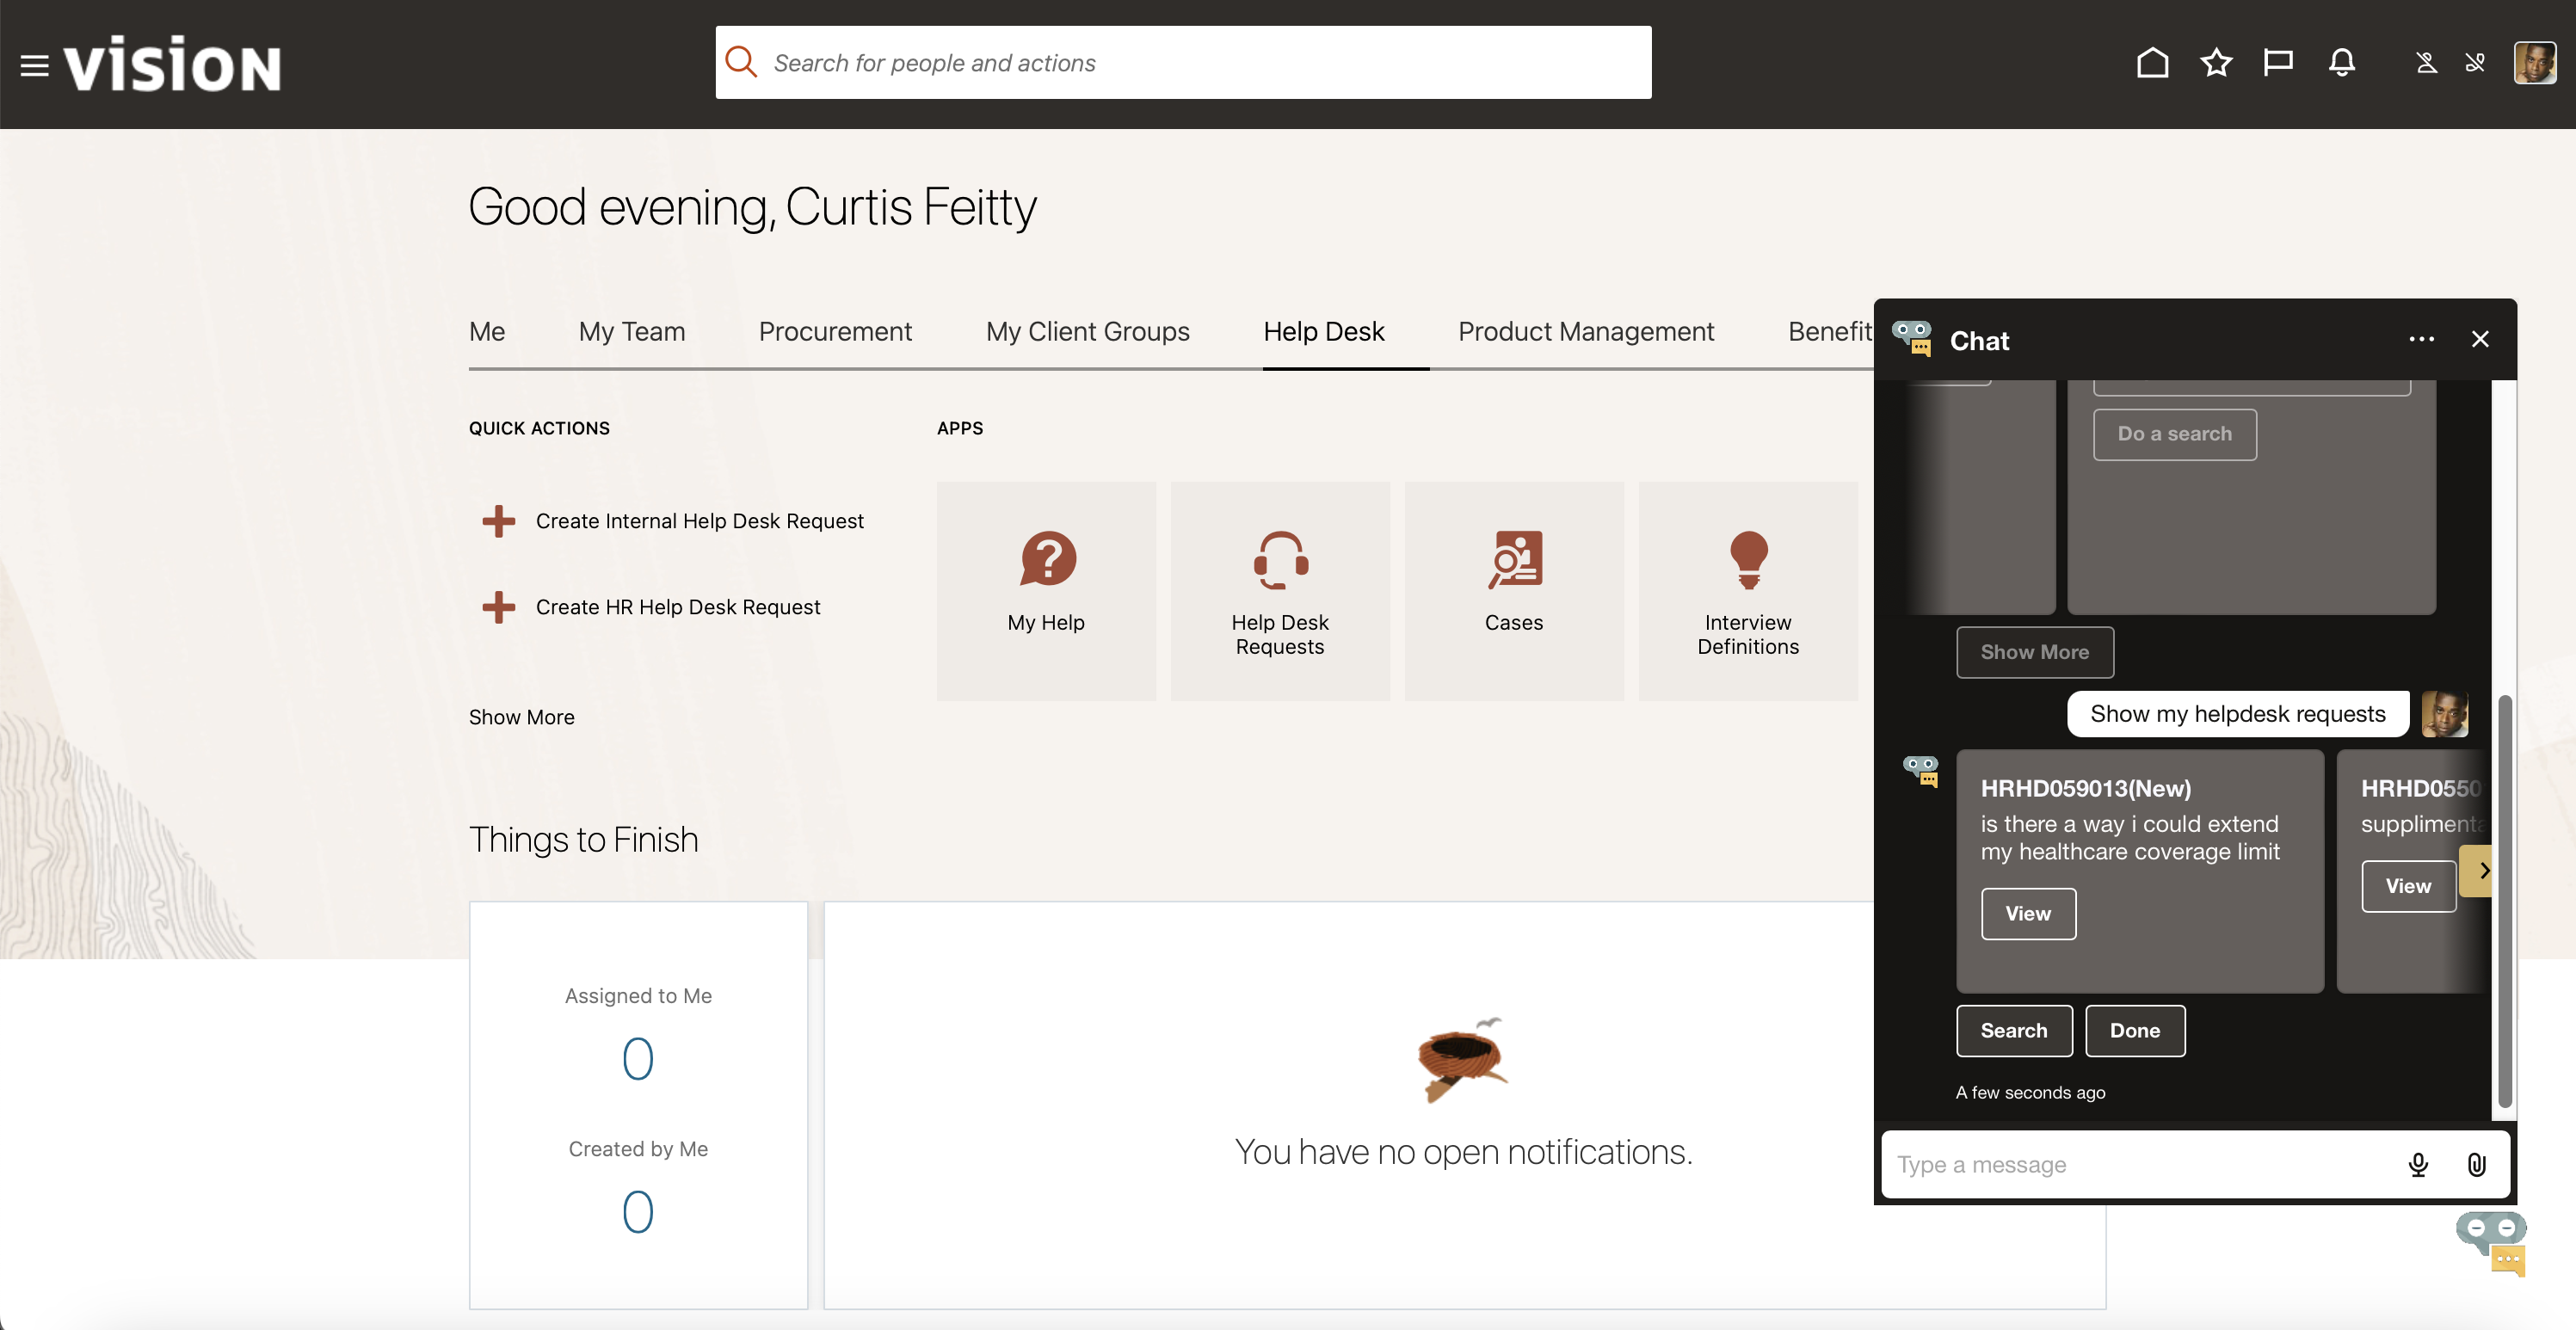Open the Interview Definitions app tile
The height and width of the screenshot is (1330, 2576).
(x=1747, y=590)
